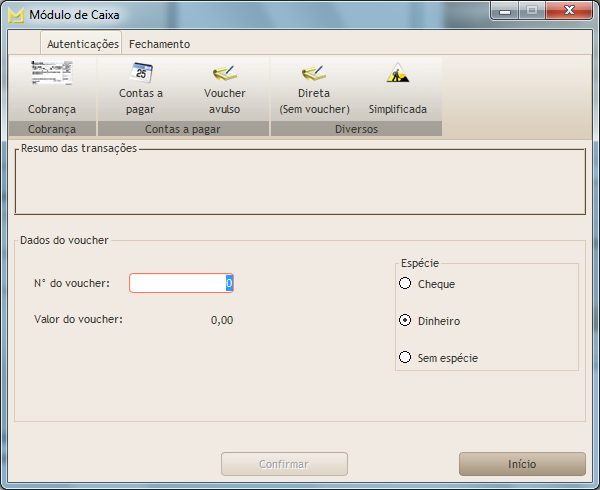Click the Contas a pagar calendar icon
Image resolution: width=600 pixels, height=490 pixels.
pyautogui.click(x=141, y=74)
